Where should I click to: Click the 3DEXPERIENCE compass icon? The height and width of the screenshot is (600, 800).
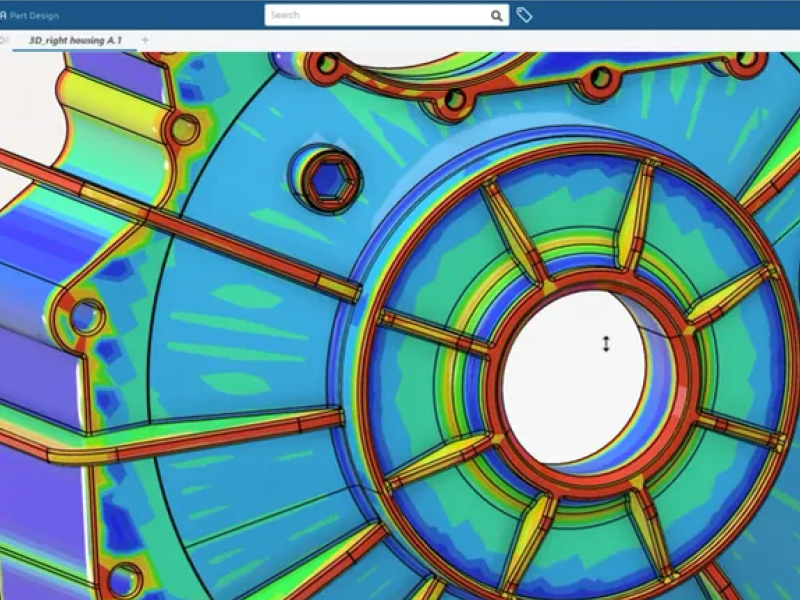[6, 15]
